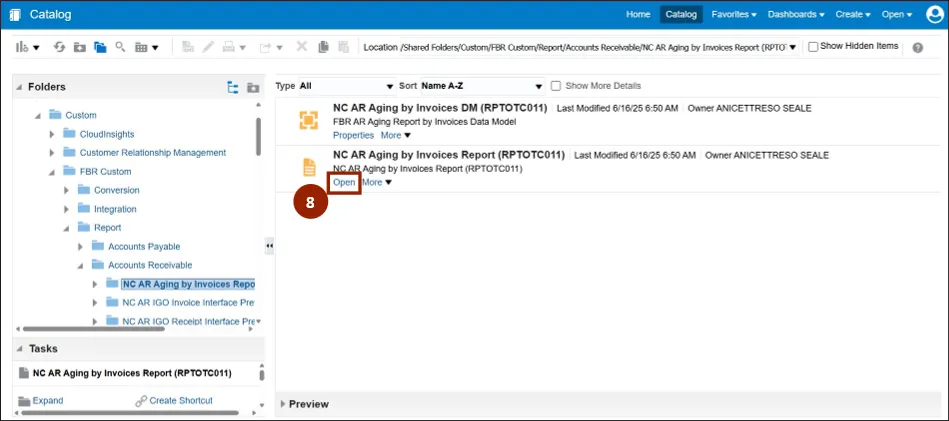This screenshot has width=949, height=421.
Task: Click the Refresh icon in the toolbar
Action: 59,47
